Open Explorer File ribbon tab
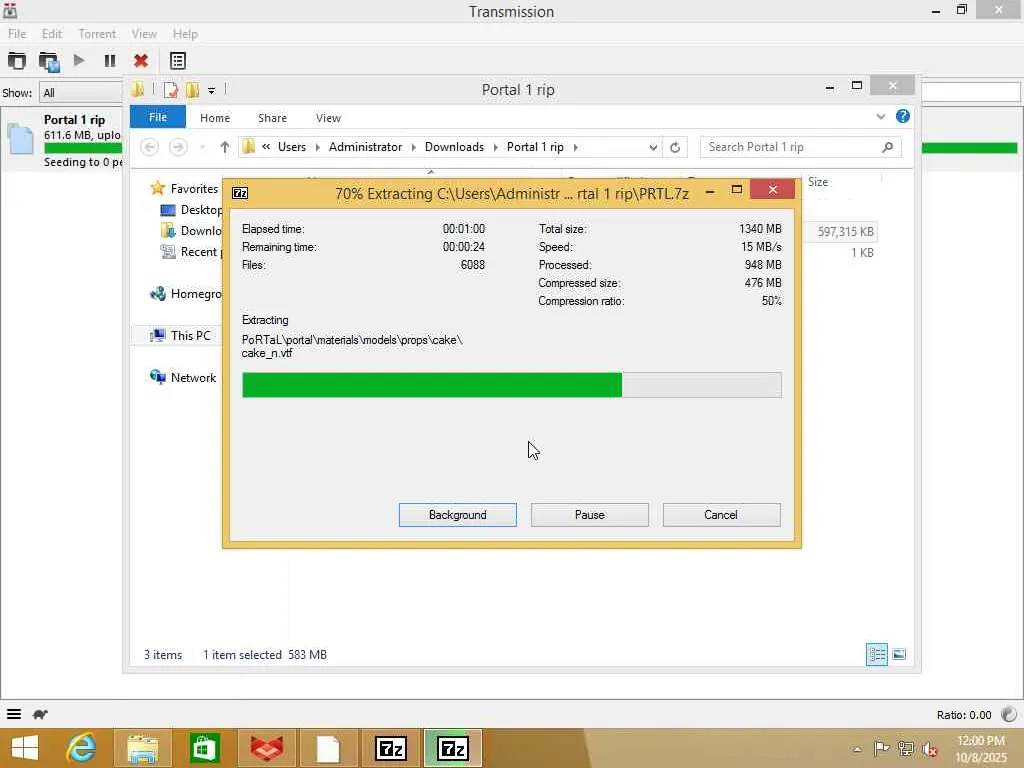 point(157,118)
